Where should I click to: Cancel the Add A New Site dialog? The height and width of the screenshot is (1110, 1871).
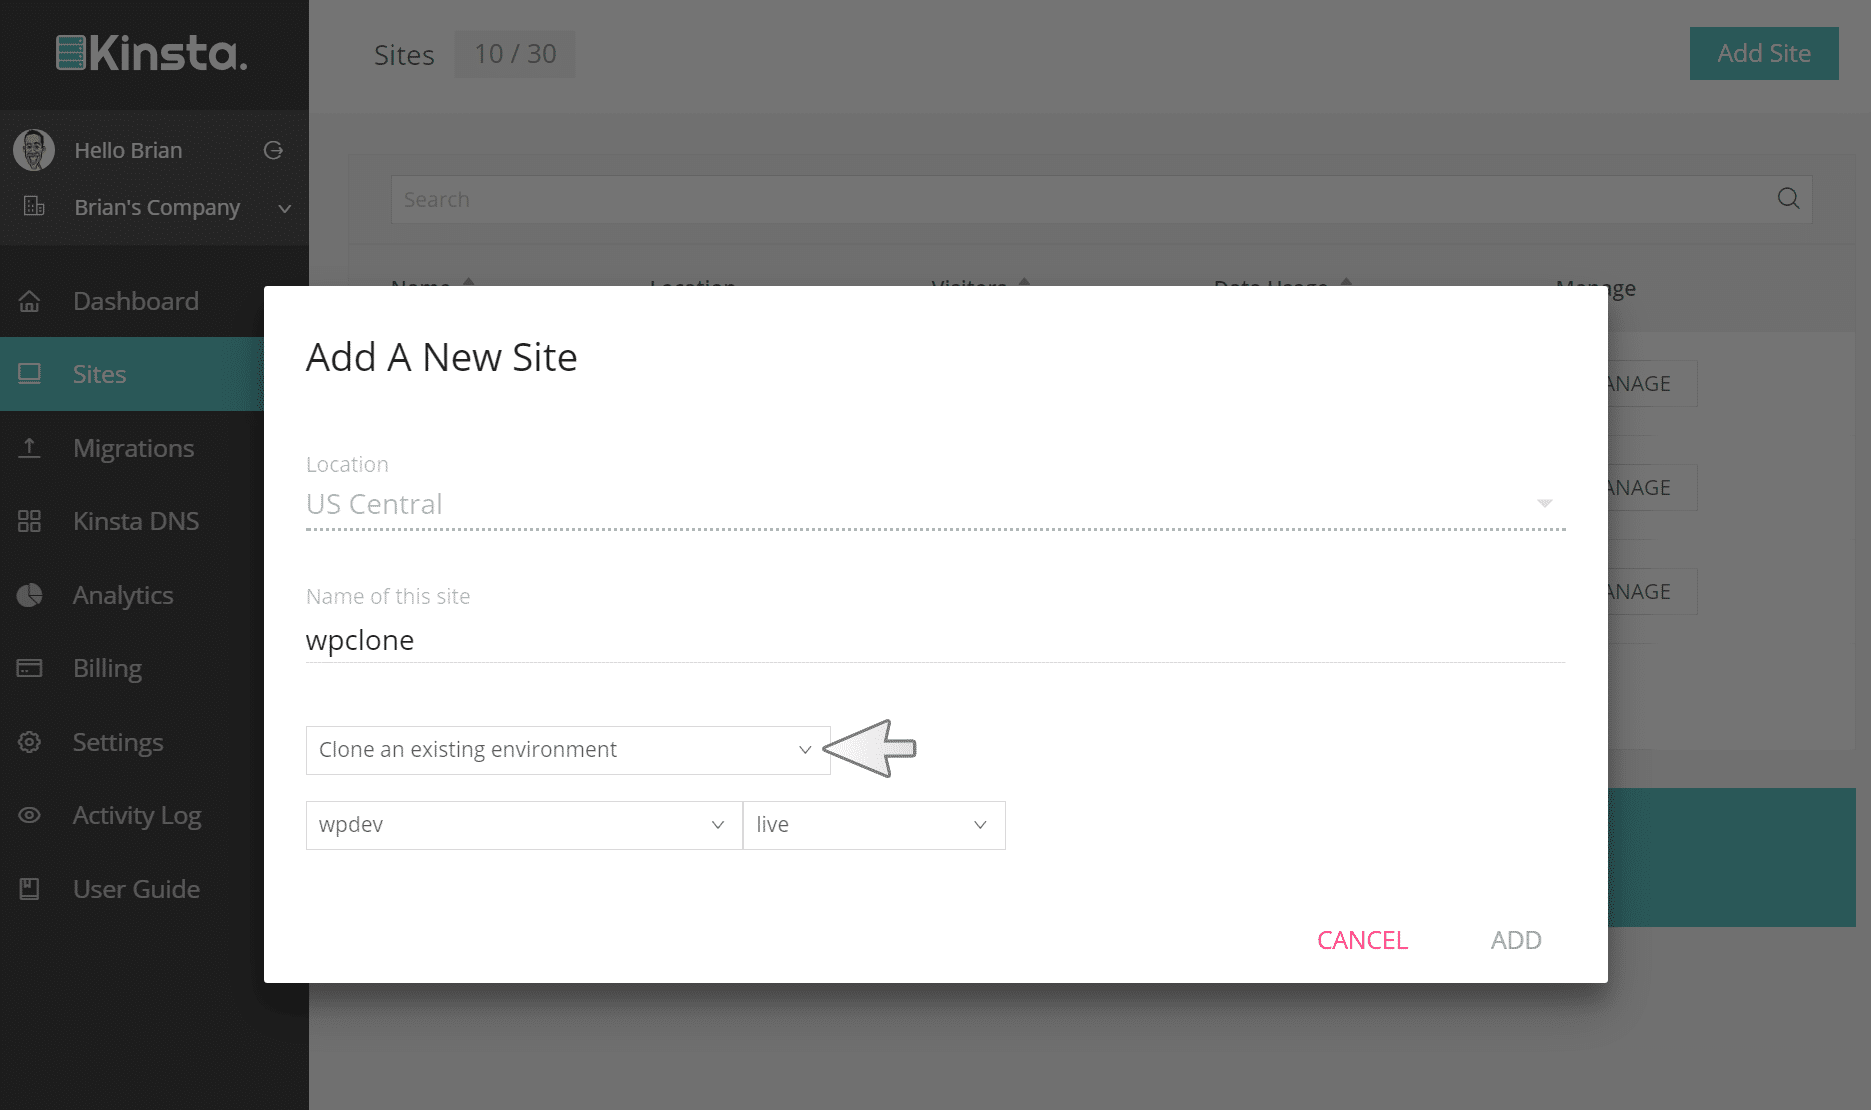tap(1362, 940)
